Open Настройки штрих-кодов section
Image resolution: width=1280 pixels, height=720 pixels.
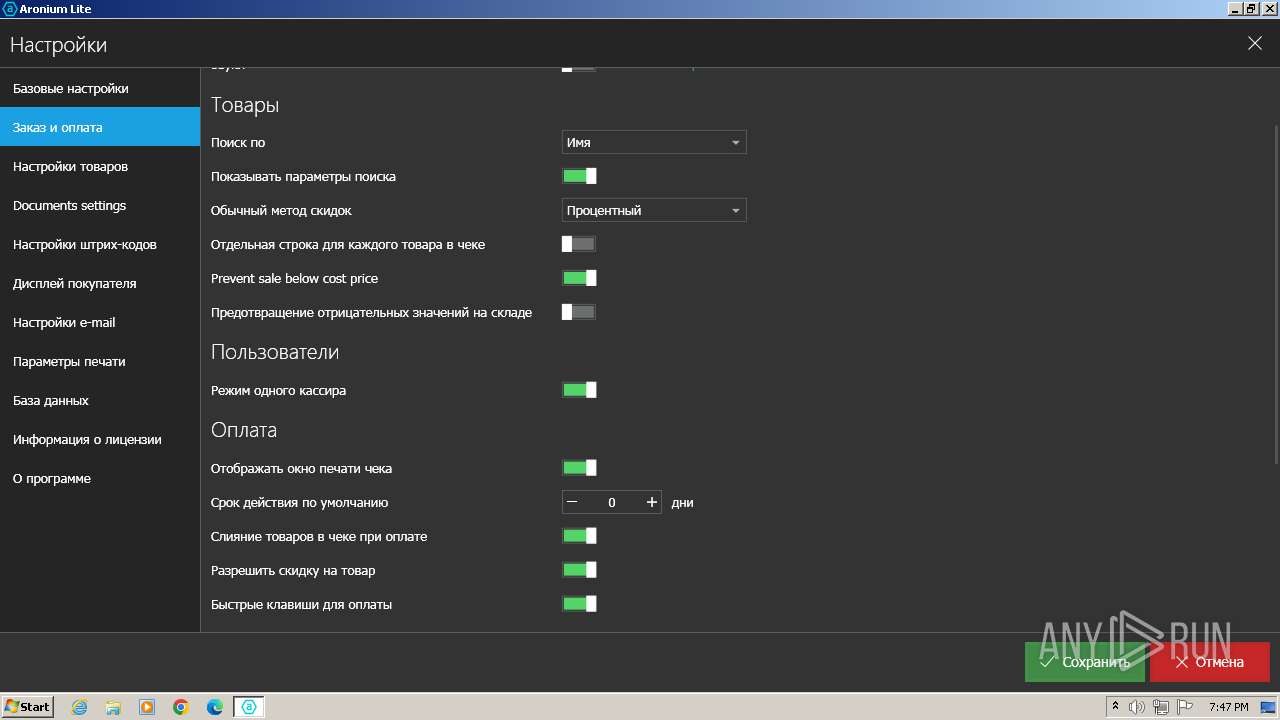tap(100, 244)
